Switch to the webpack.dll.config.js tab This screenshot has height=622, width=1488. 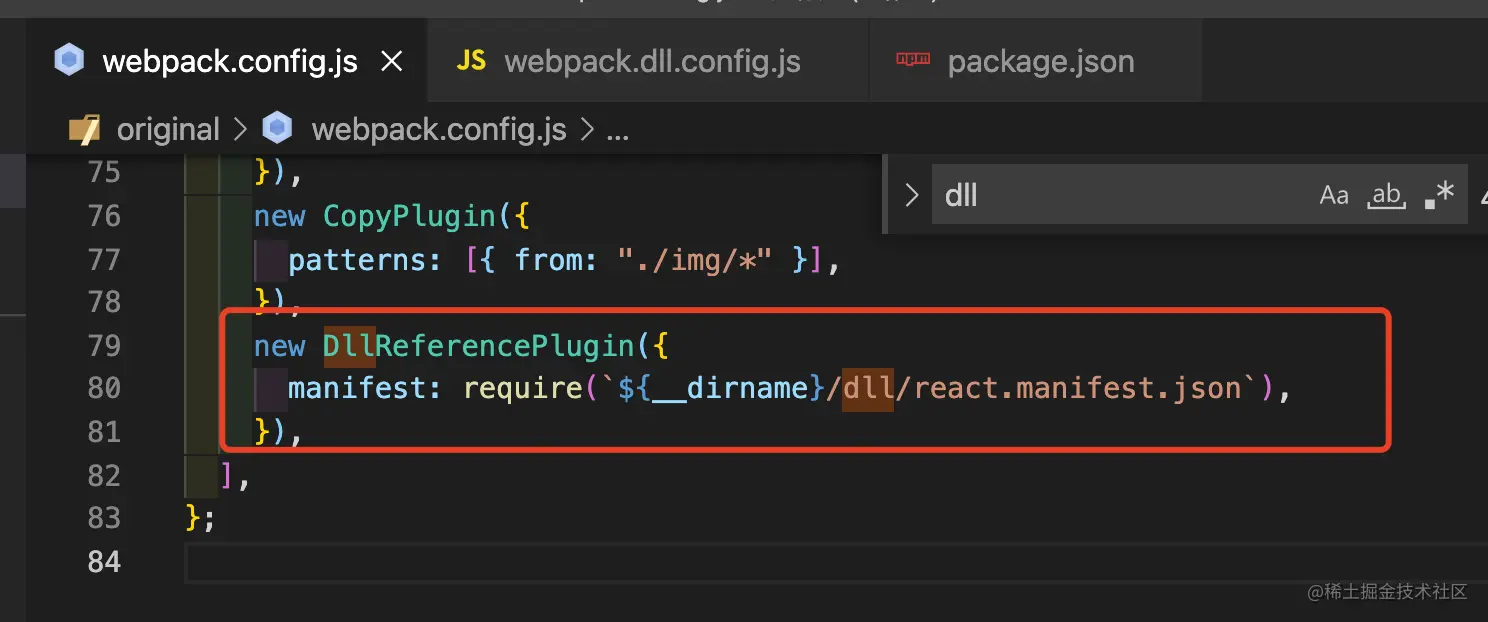point(652,62)
